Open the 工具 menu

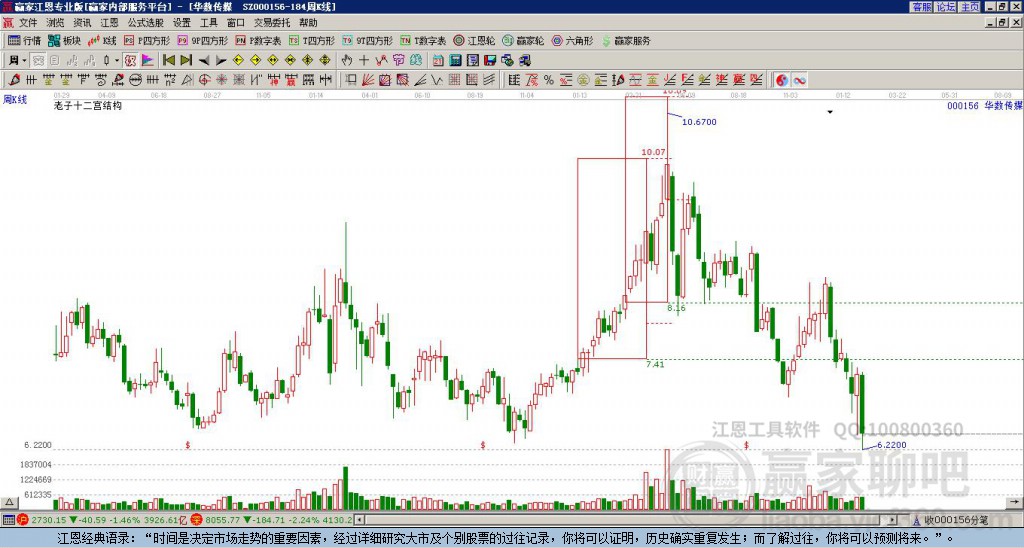(x=208, y=23)
